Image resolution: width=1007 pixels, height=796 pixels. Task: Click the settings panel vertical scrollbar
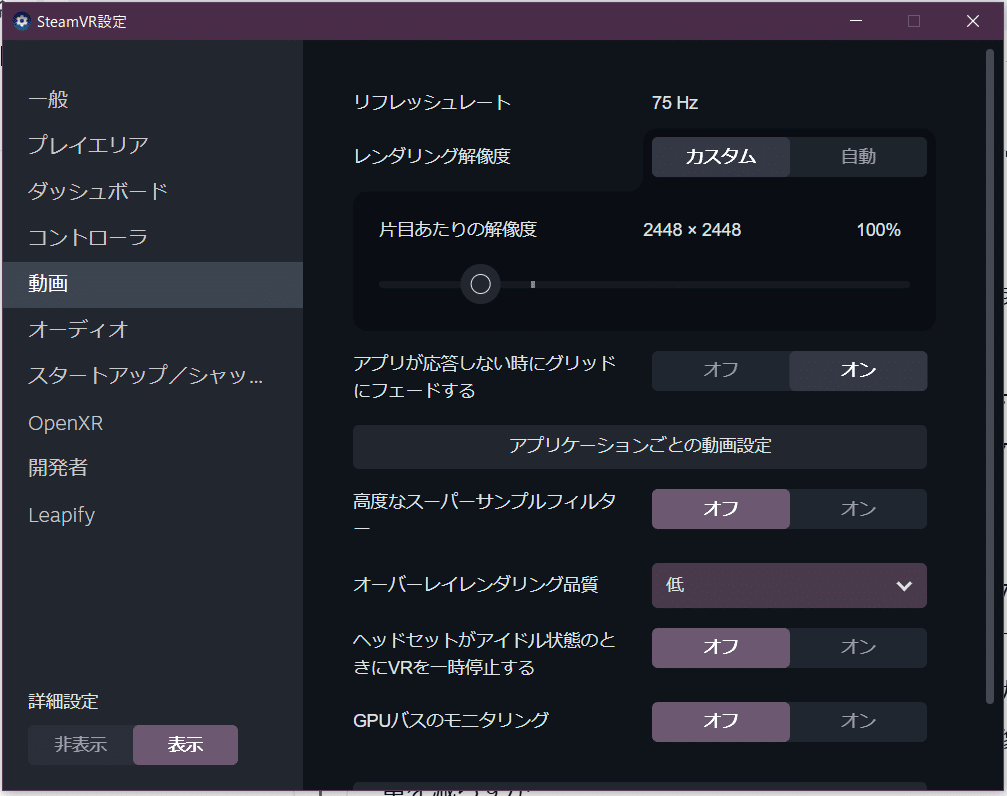coord(990,376)
